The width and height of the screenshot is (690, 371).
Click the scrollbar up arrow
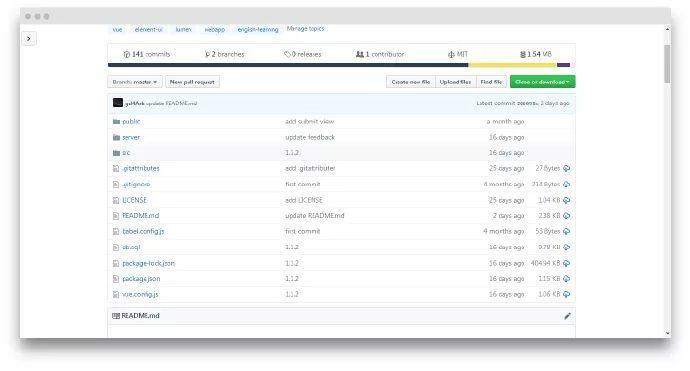pos(668,29)
